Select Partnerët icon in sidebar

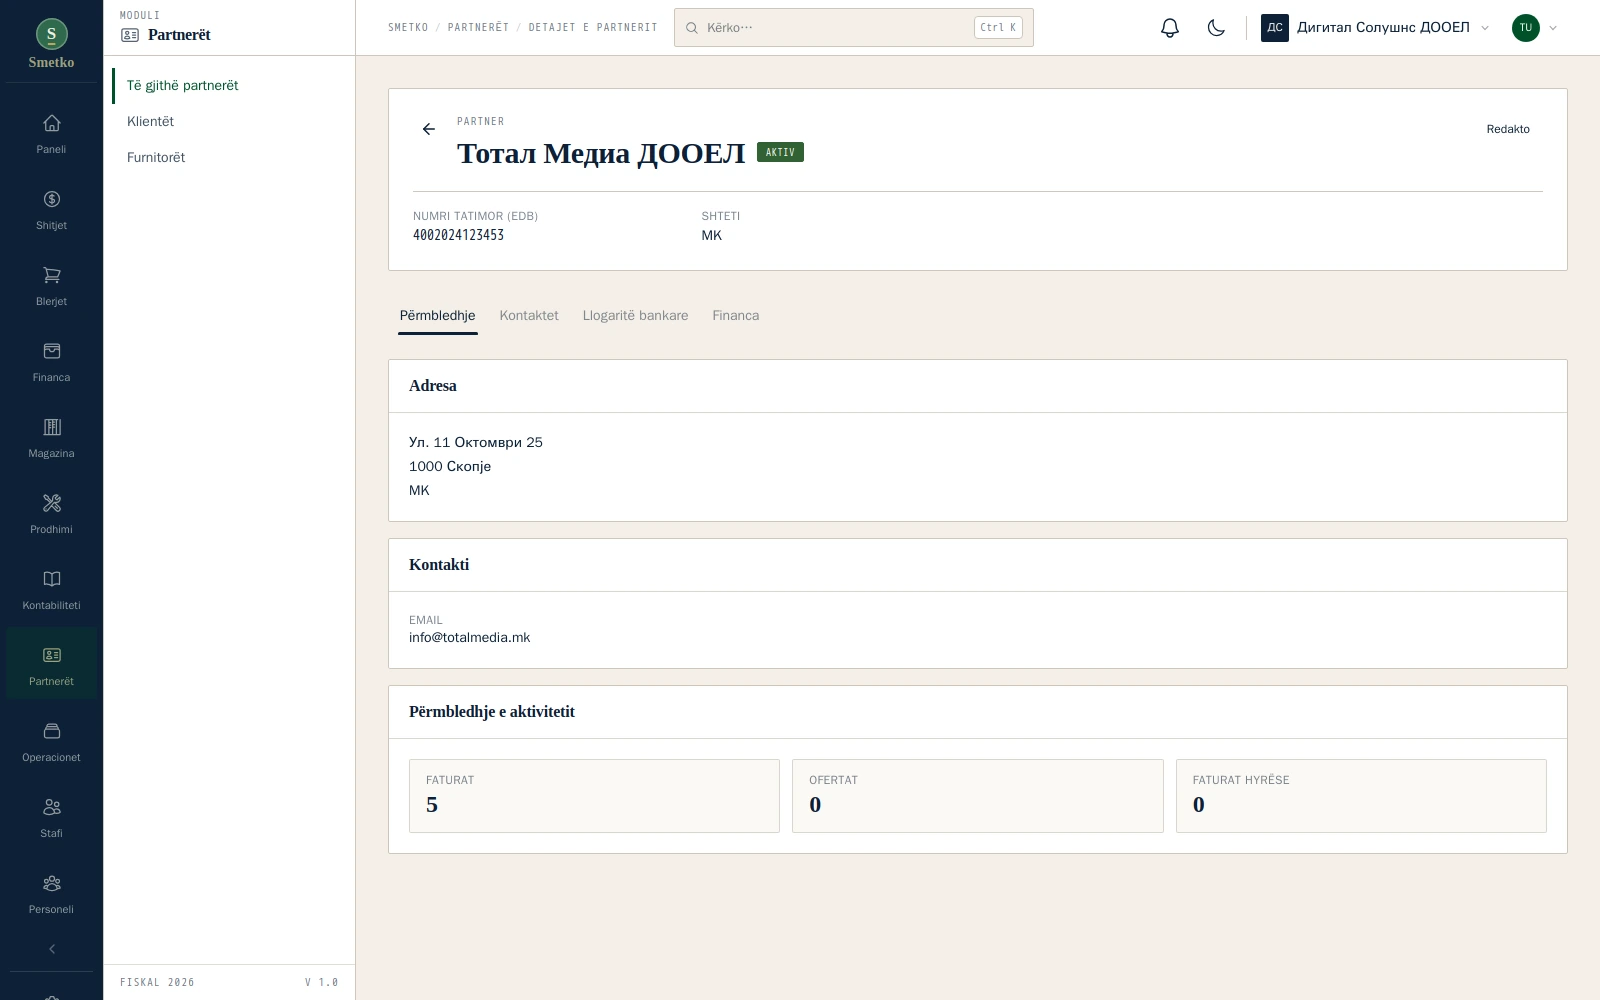point(51,655)
